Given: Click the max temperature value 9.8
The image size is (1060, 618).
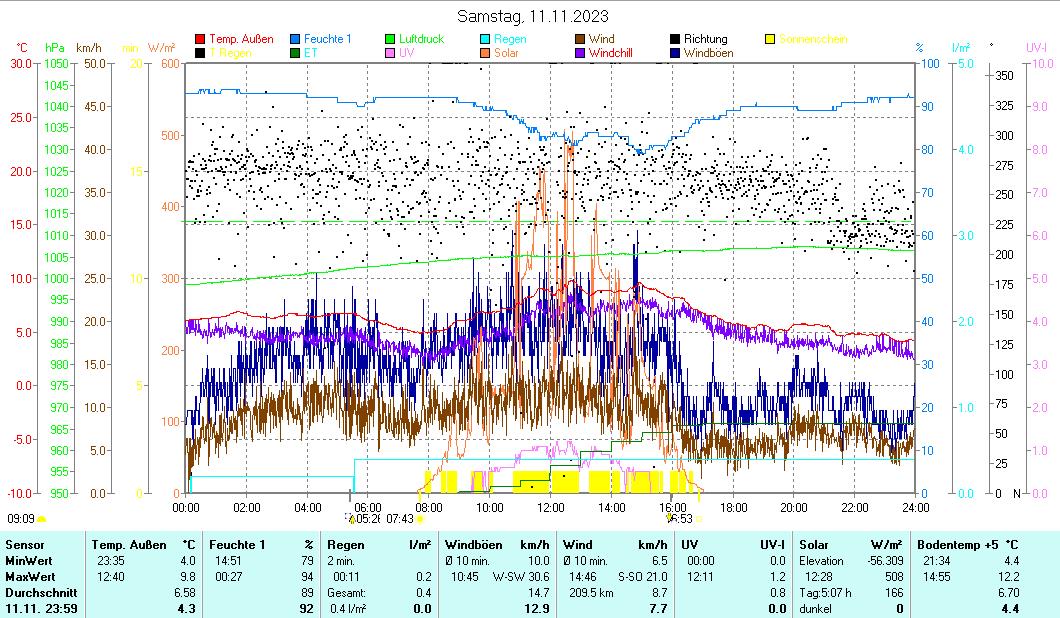Looking at the screenshot, I should tap(188, 577).
